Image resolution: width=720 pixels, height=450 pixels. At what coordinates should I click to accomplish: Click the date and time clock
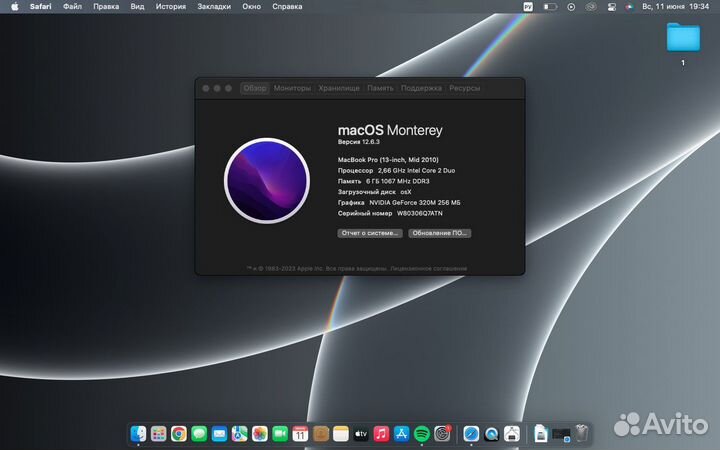tap(675, 6)
